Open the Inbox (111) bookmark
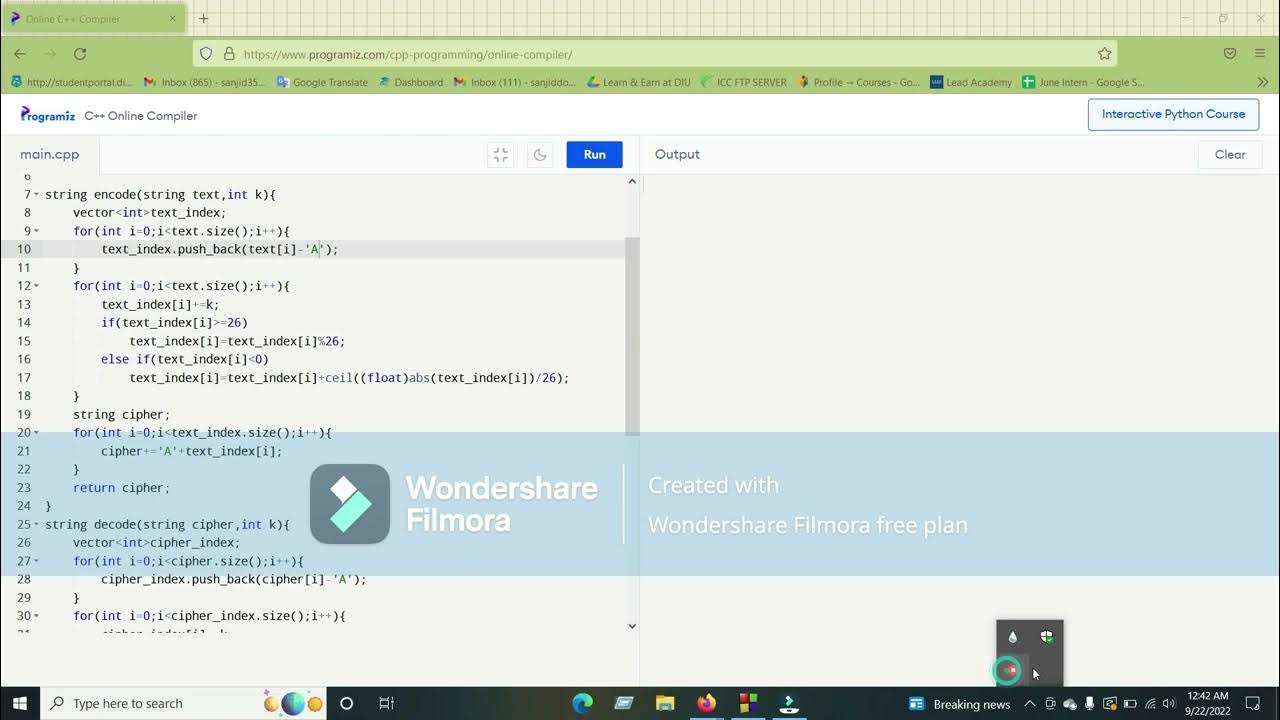The width and height of the screenshot is (1280, 720). (516, 82)
